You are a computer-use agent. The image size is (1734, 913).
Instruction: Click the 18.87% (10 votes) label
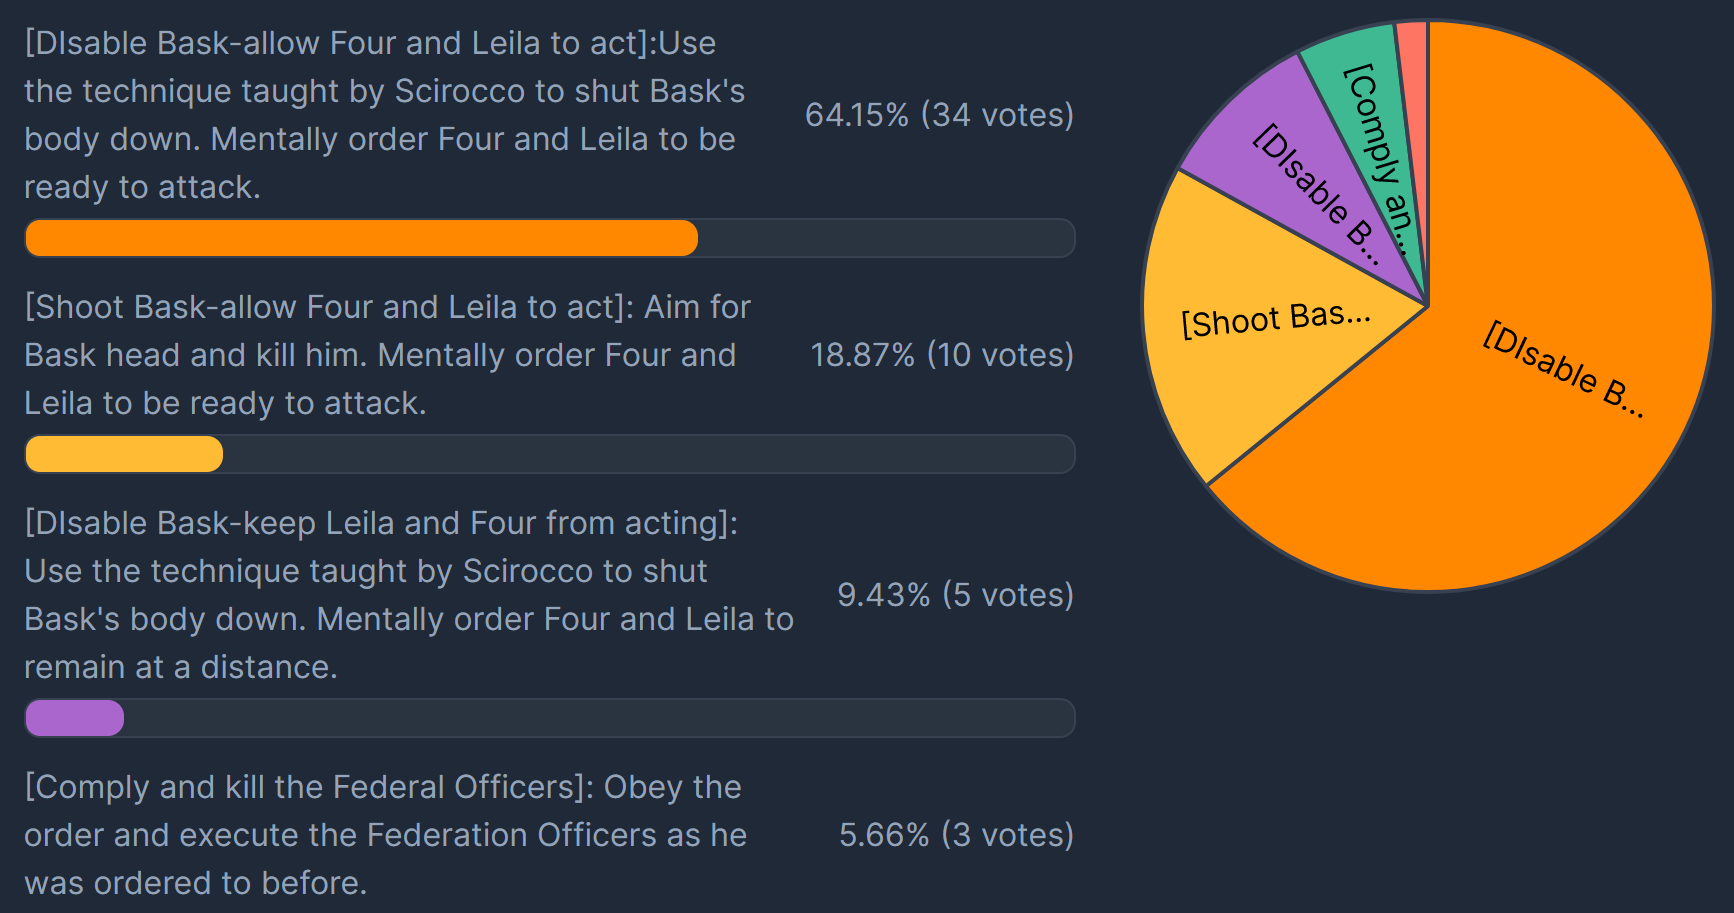(x=942, y=355)
